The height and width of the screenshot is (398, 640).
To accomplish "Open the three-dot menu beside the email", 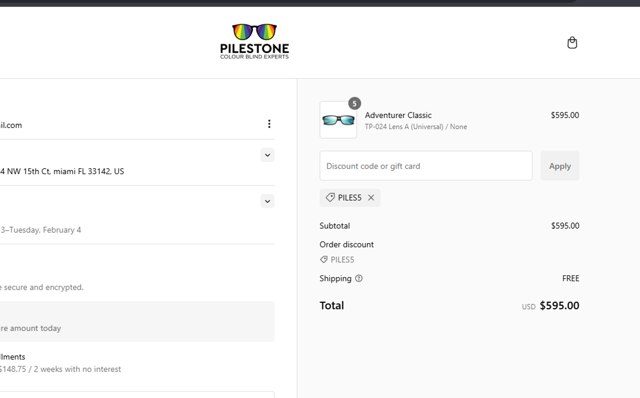I will 269,124.
